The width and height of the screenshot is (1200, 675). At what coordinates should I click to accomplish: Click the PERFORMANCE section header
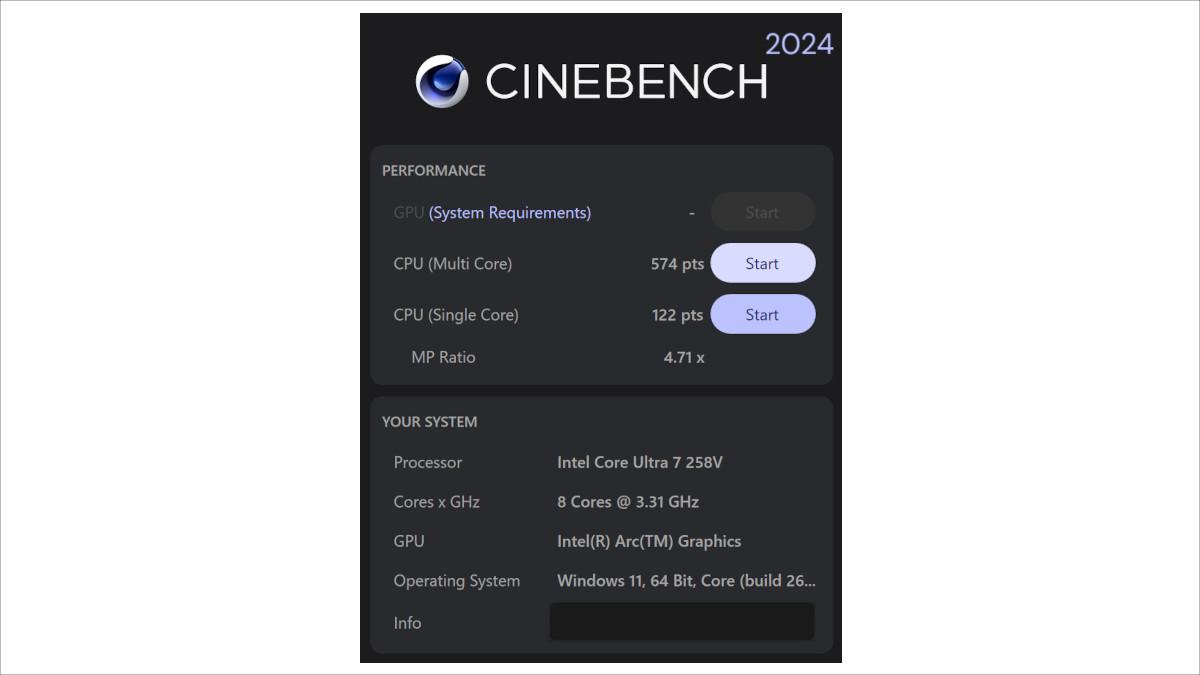(434, 170)
